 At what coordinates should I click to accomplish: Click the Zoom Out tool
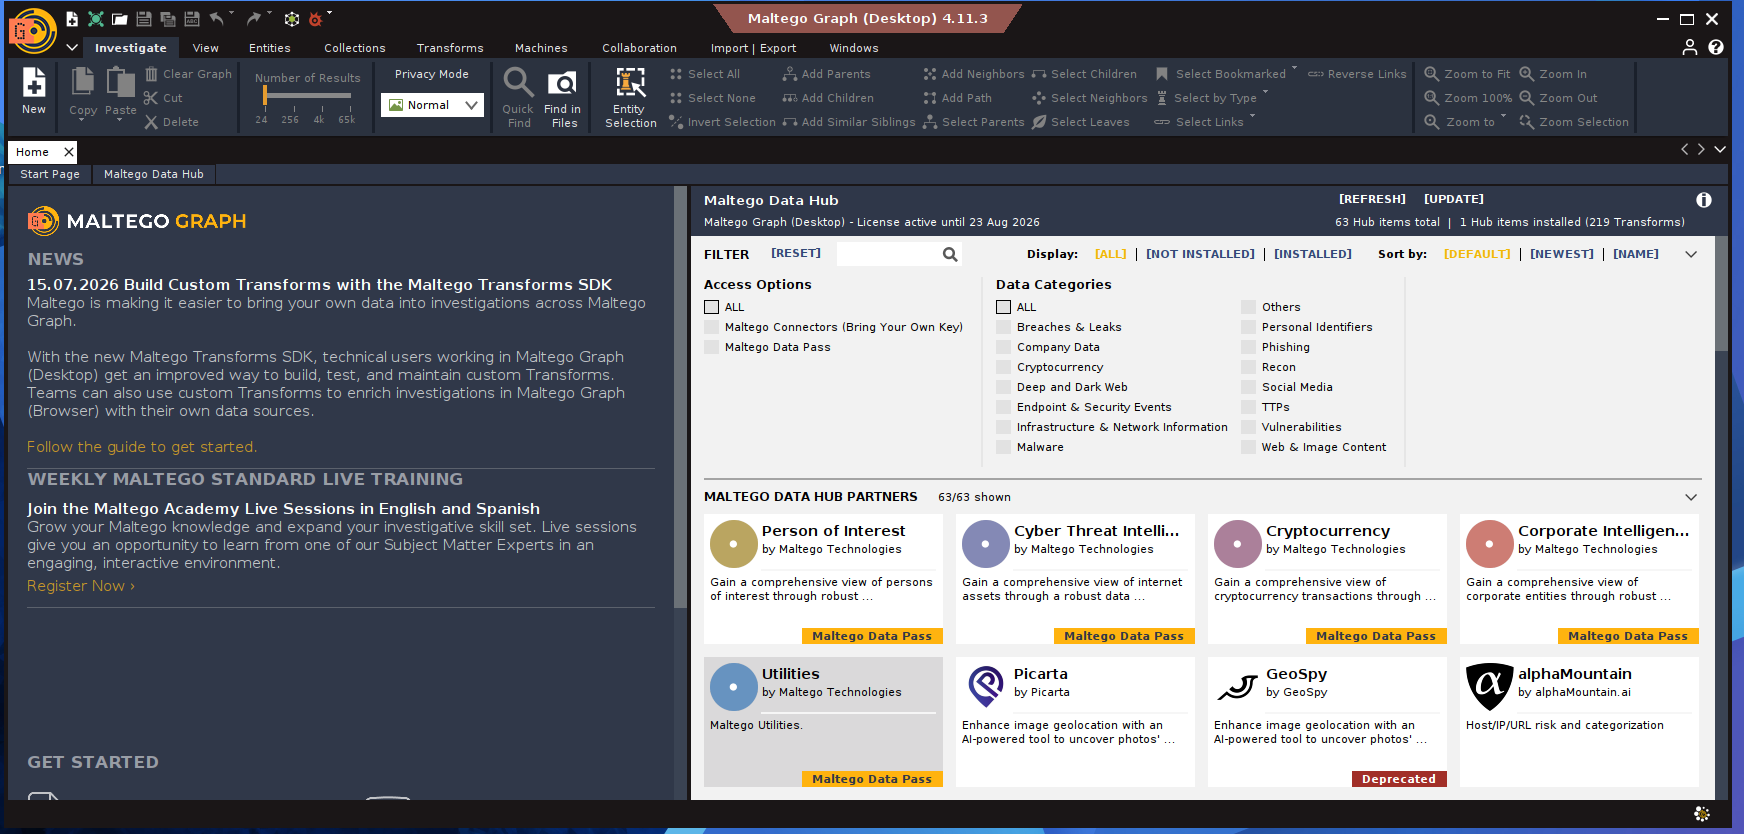pyautogui.click(x=1558, y=98)
